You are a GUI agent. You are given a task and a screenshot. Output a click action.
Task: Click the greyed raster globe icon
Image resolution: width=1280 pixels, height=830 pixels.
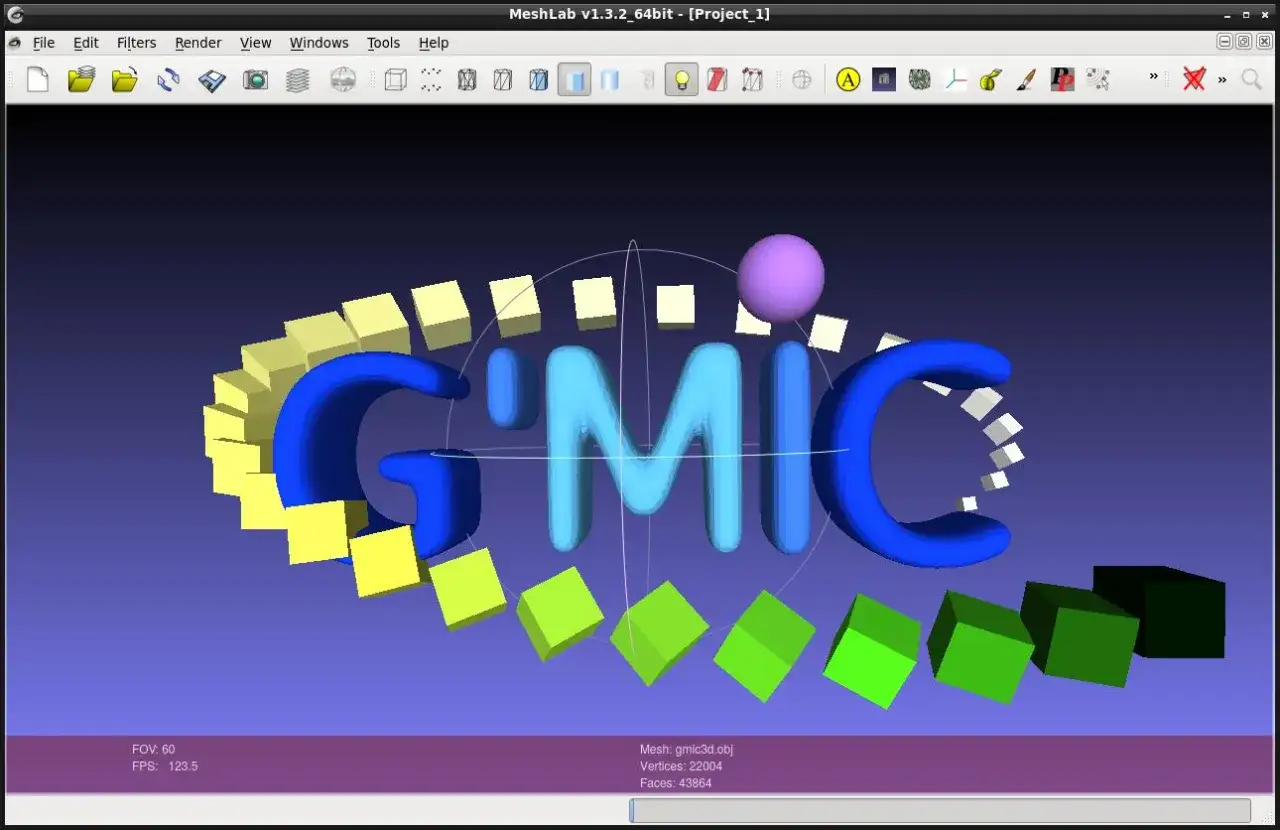[343, 79]
